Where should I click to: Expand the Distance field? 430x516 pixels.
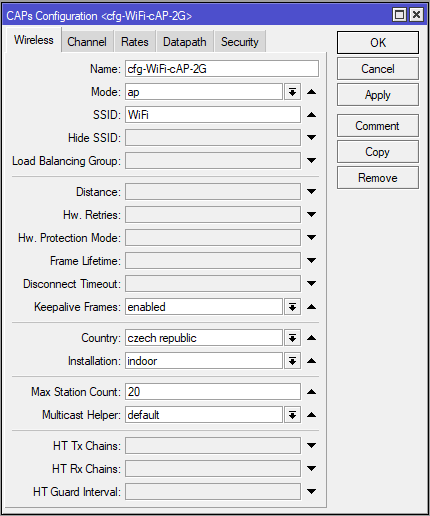[311, 191]
